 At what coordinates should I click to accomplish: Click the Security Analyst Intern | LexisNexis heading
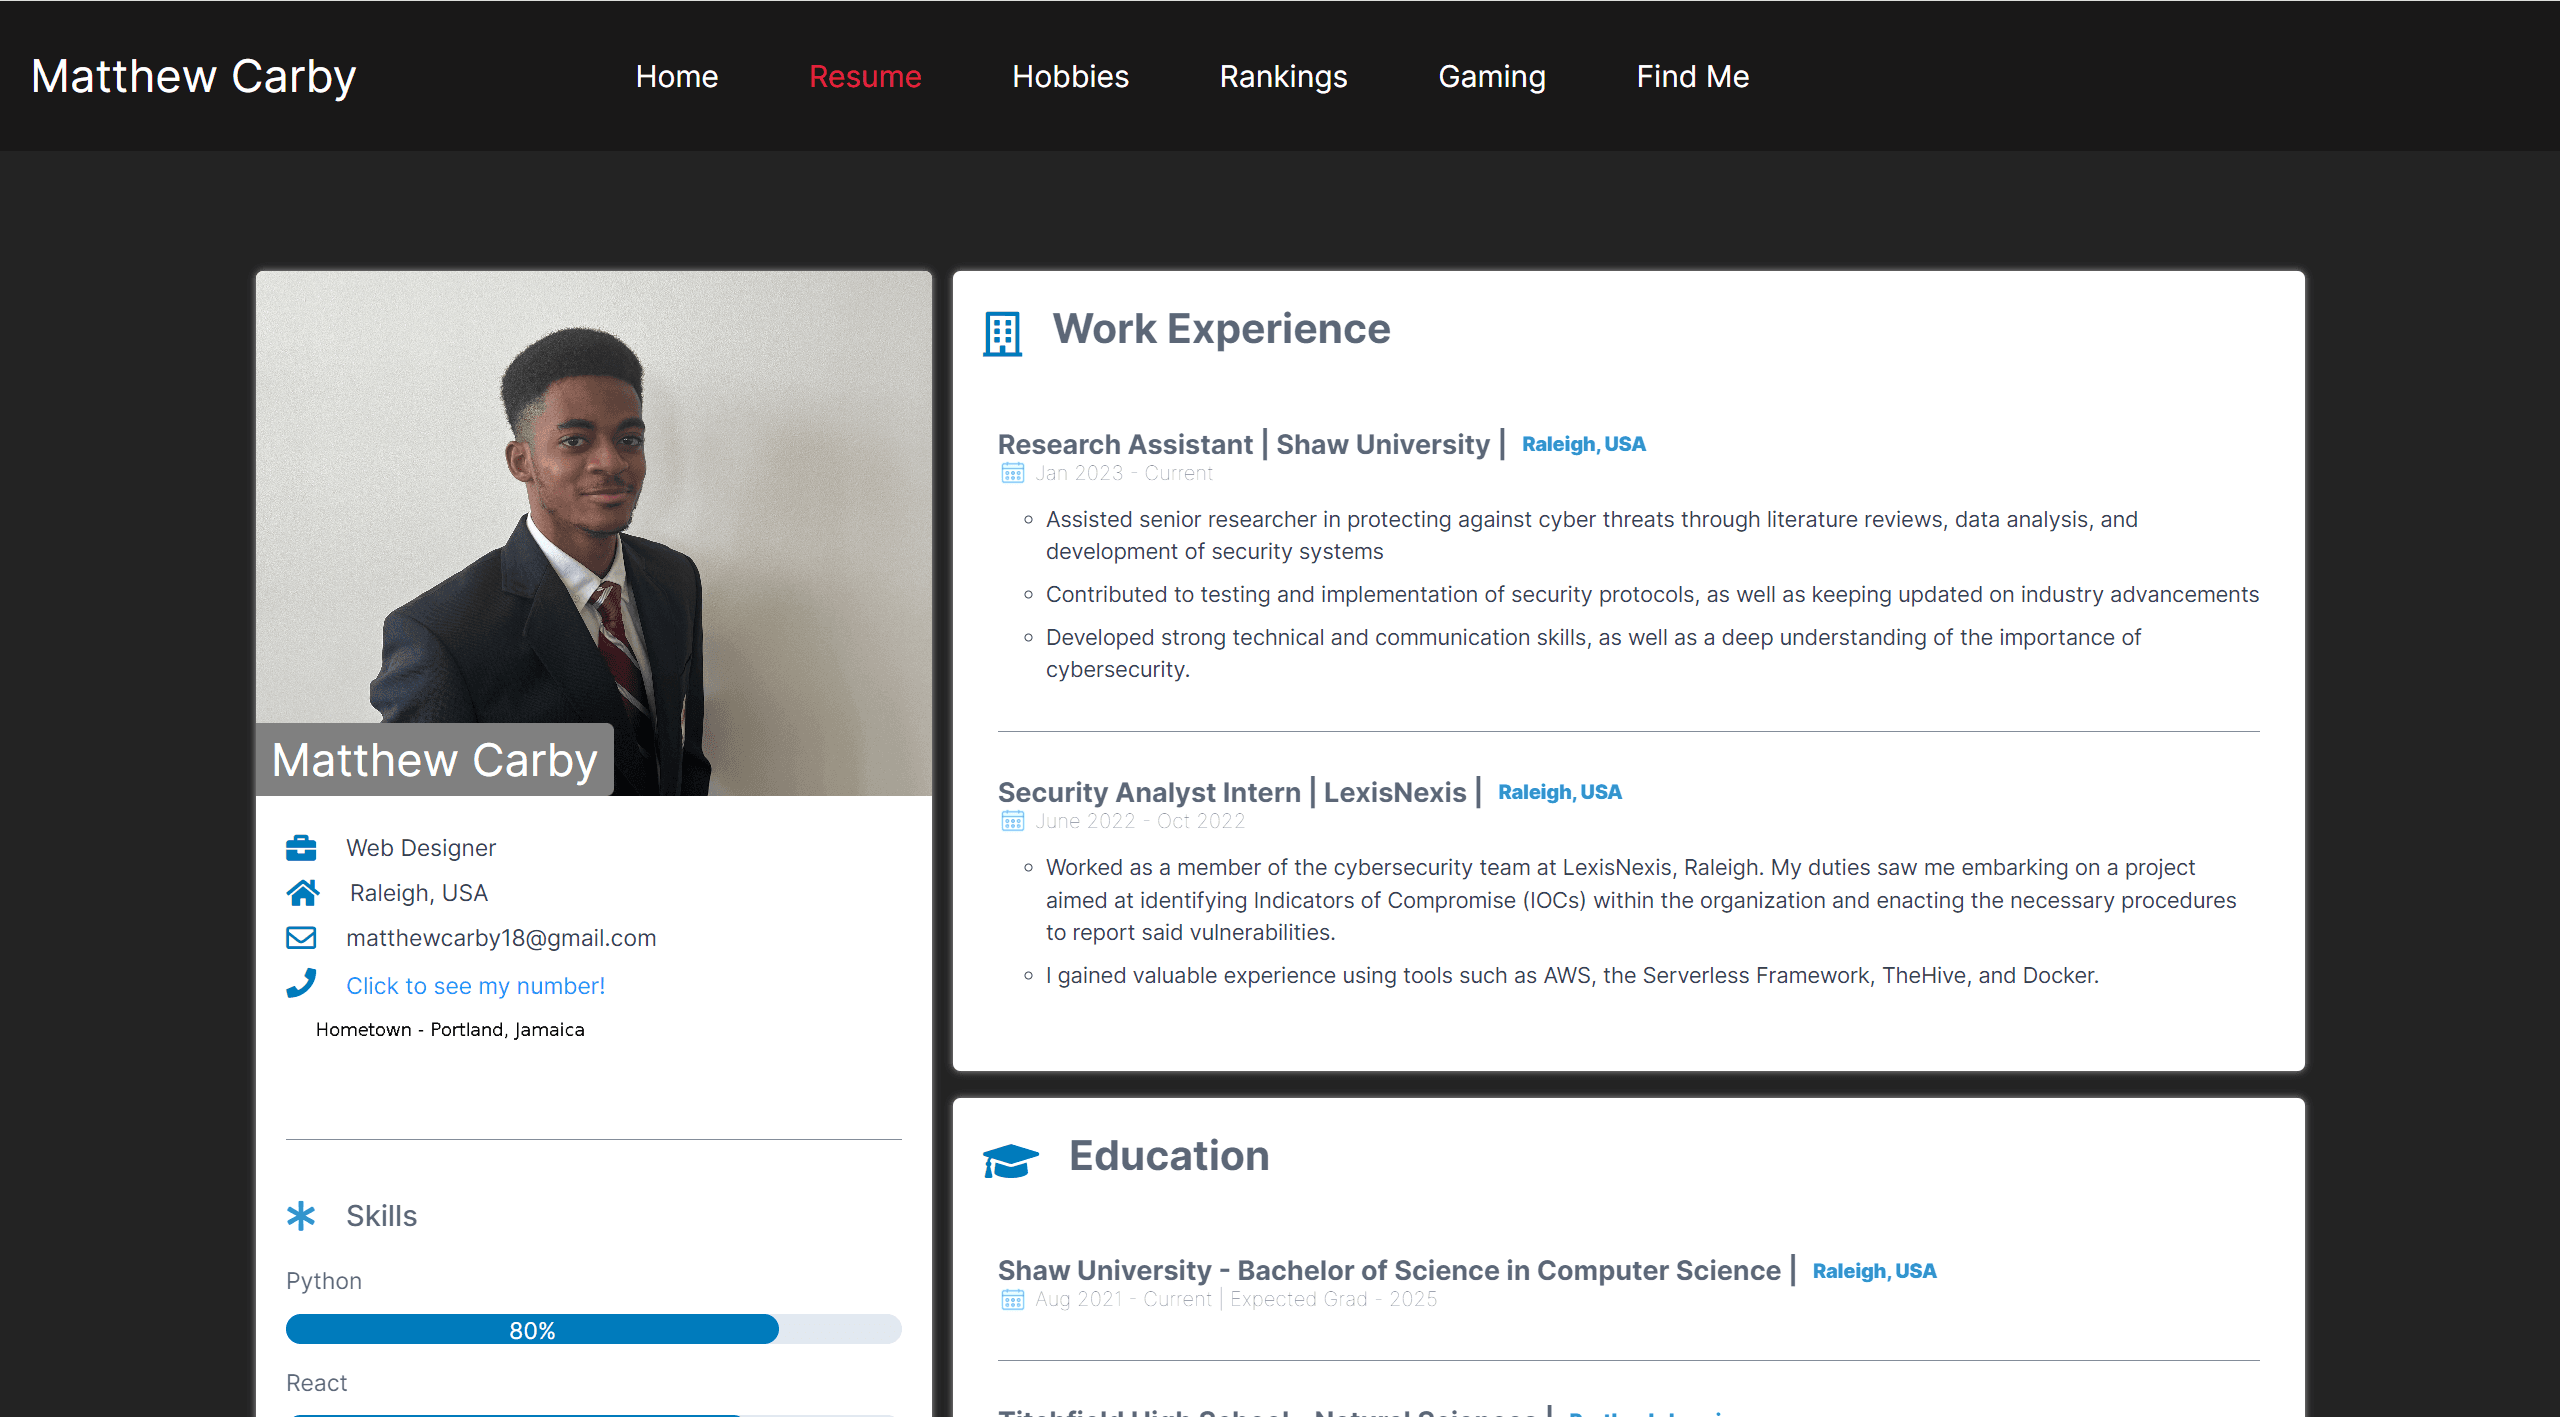[x=1239, y=792]
